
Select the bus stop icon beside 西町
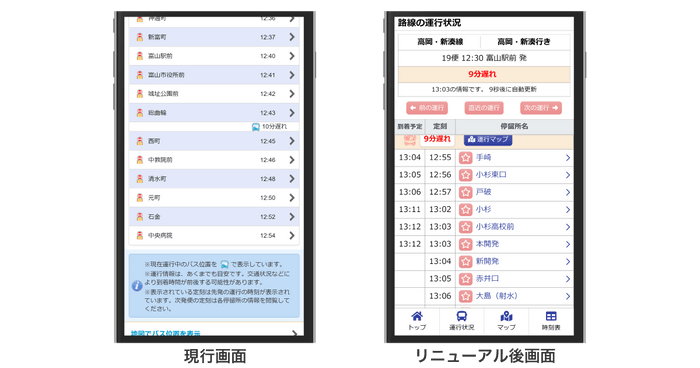140,141
